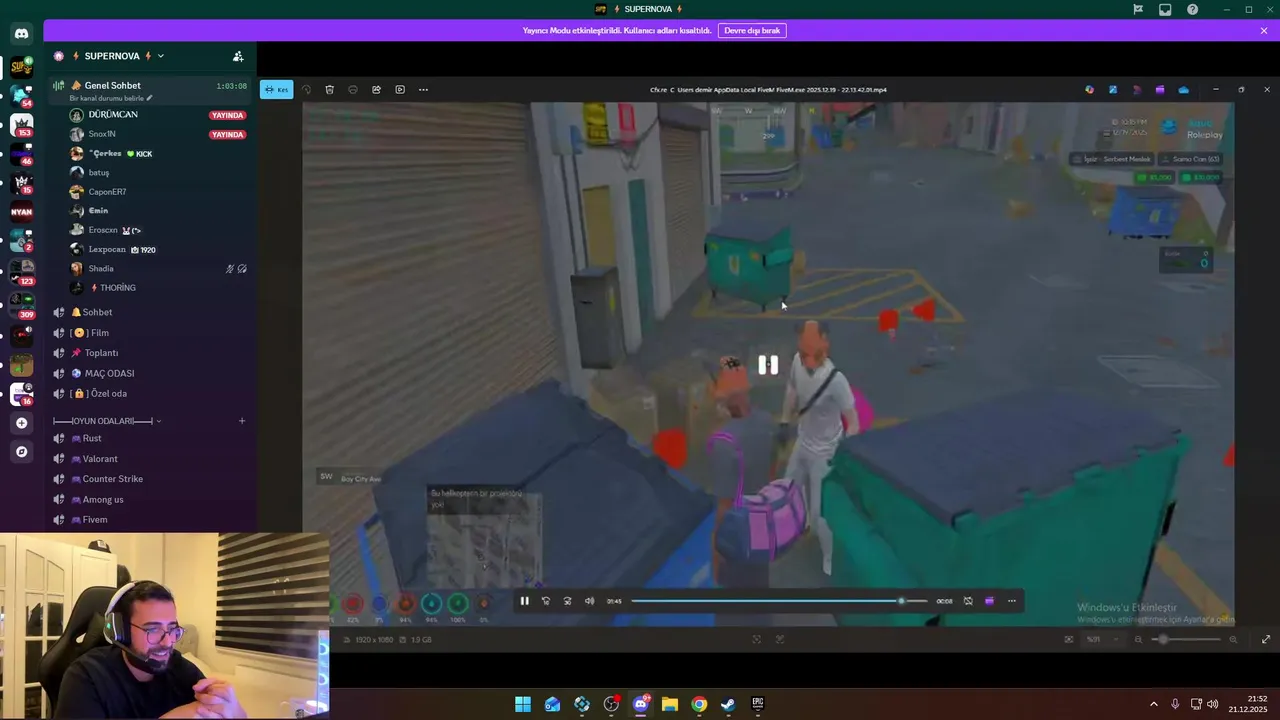Adjust the zoom level slider
This screenshot has height=720, width=1280.
(x=1185, y=640)
